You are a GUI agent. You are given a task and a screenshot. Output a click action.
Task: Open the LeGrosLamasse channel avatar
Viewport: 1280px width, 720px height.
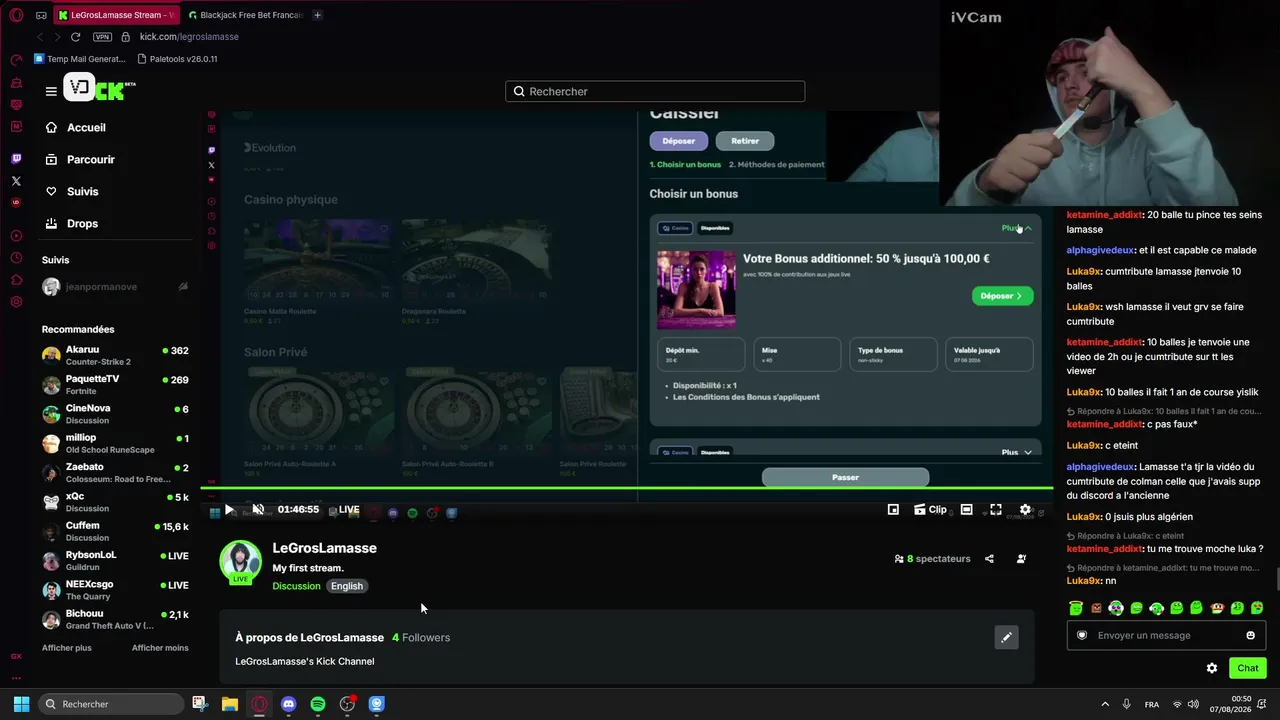pos(240,561)
